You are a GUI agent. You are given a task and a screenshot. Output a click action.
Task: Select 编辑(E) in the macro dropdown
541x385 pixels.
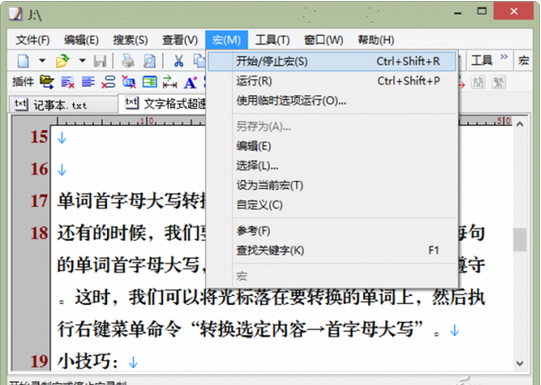tap(332, 146)
